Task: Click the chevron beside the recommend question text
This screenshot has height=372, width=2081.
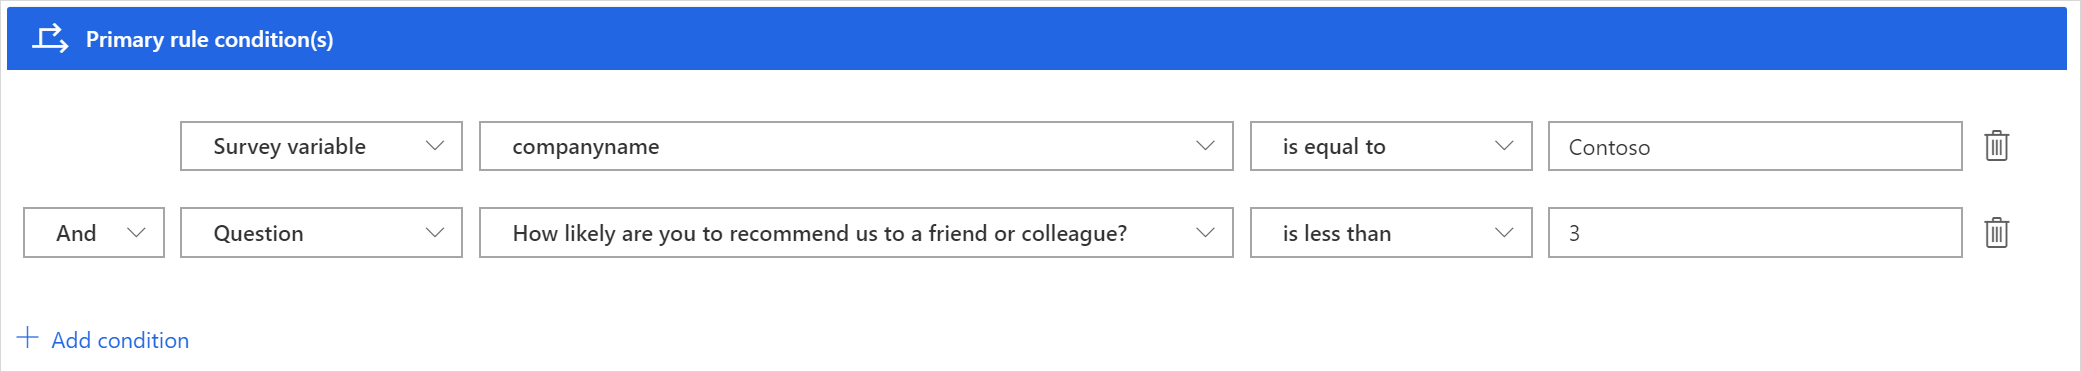Action: [1205, 233]
